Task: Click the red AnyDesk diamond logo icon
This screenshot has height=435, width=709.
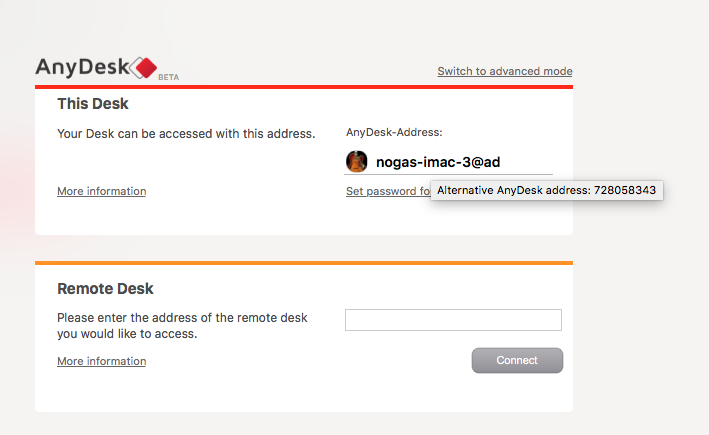Action: coord(146,68)
